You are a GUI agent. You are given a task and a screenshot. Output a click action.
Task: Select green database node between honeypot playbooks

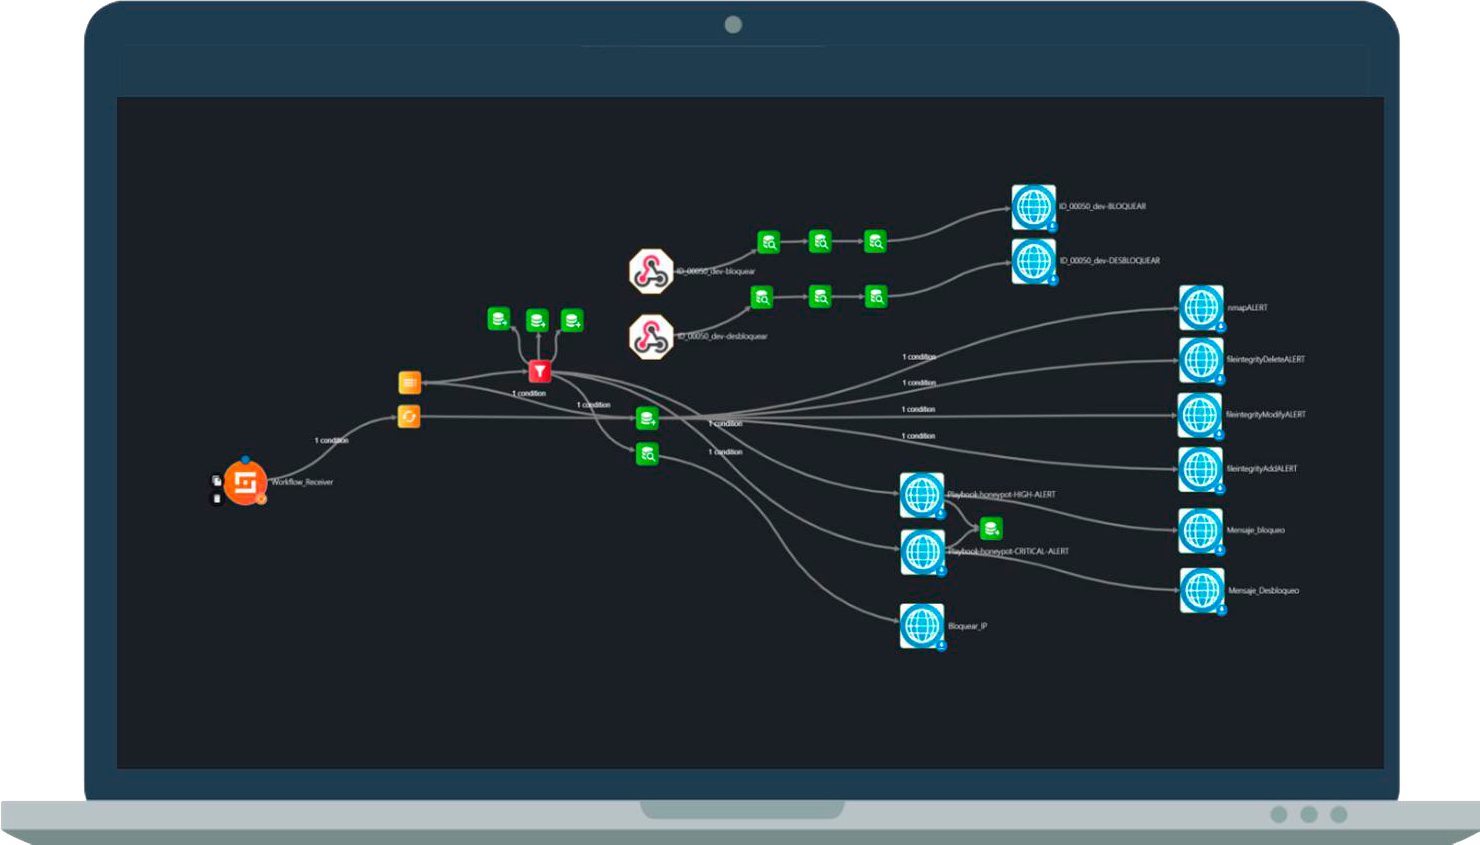[991, 528]
